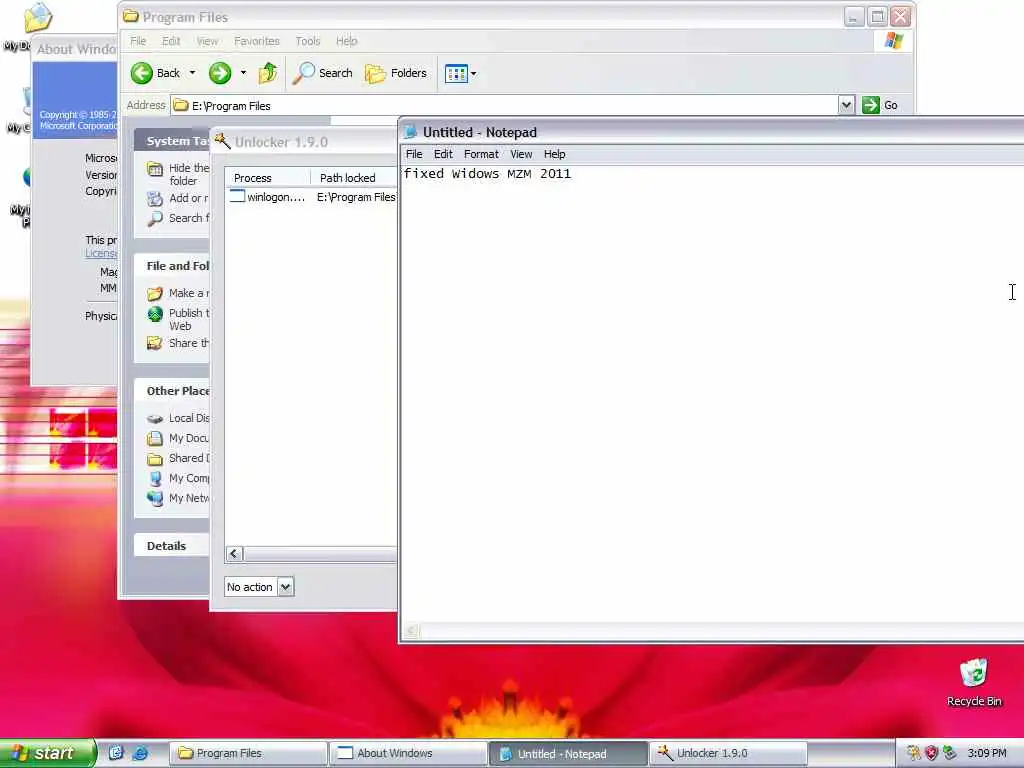Image resolution: width=1024 pixels, height=768 pixels.
Task: Open My Computer in Other Places
Action: click(178, 479)
